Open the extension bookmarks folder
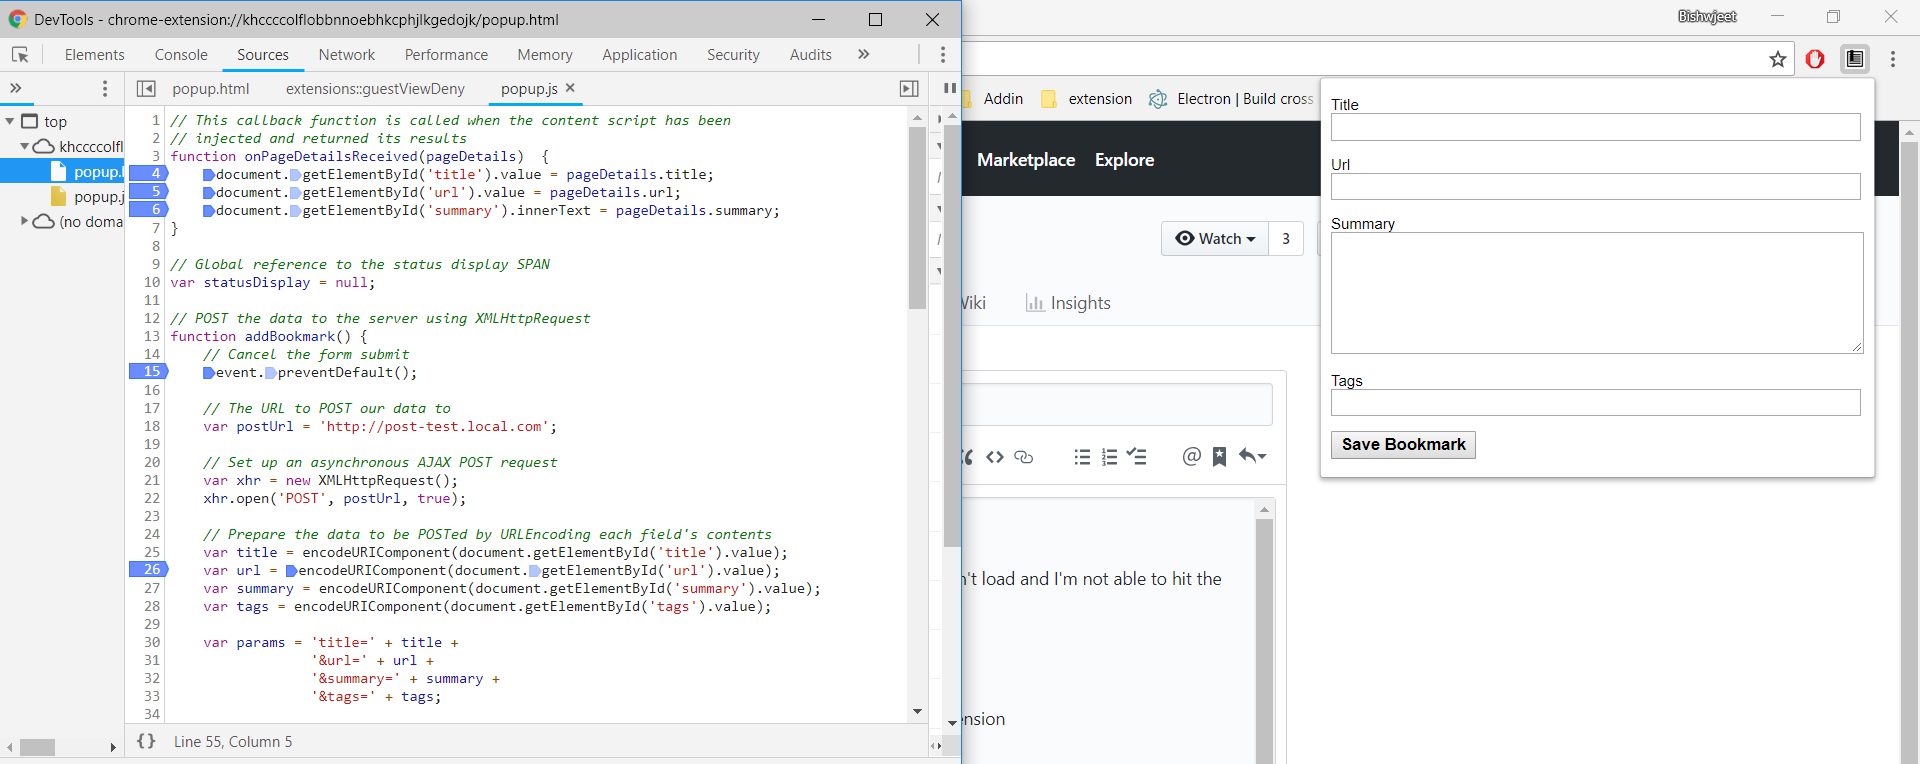 1087,99
